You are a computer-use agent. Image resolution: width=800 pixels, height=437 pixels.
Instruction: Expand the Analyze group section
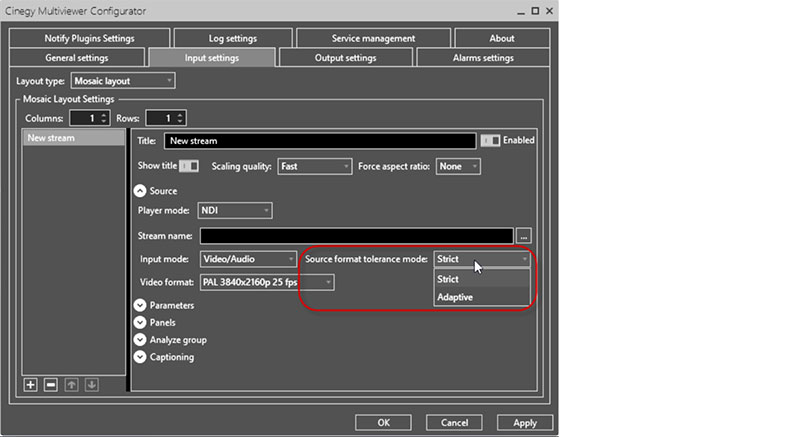pyautogui.click(x=140, y=340)
